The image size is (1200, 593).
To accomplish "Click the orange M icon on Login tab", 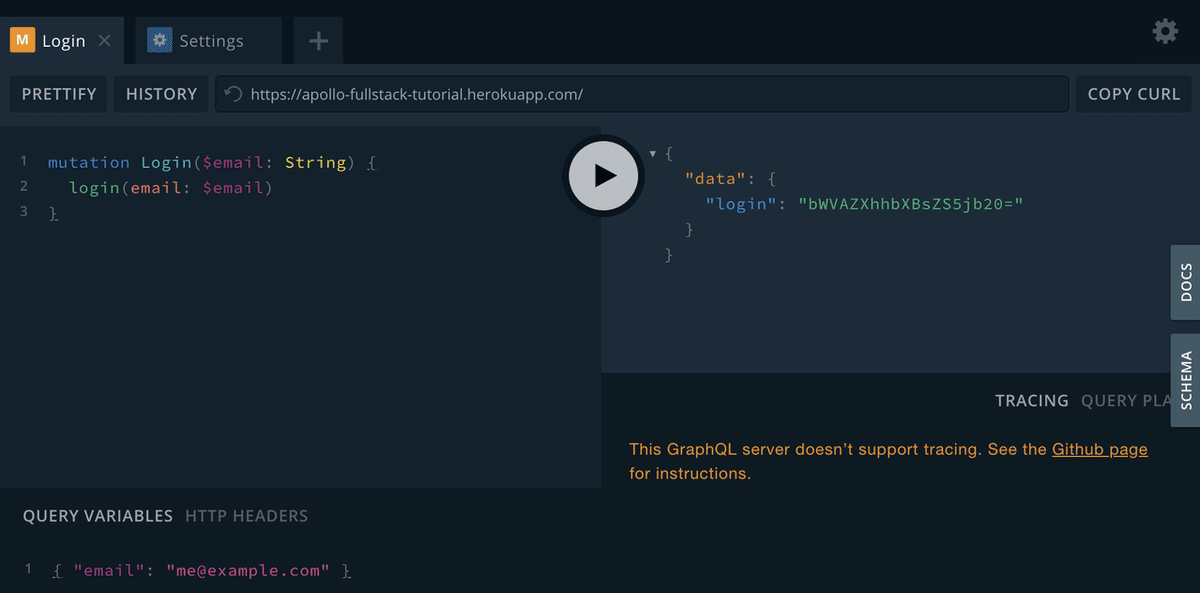I will 23,41.
